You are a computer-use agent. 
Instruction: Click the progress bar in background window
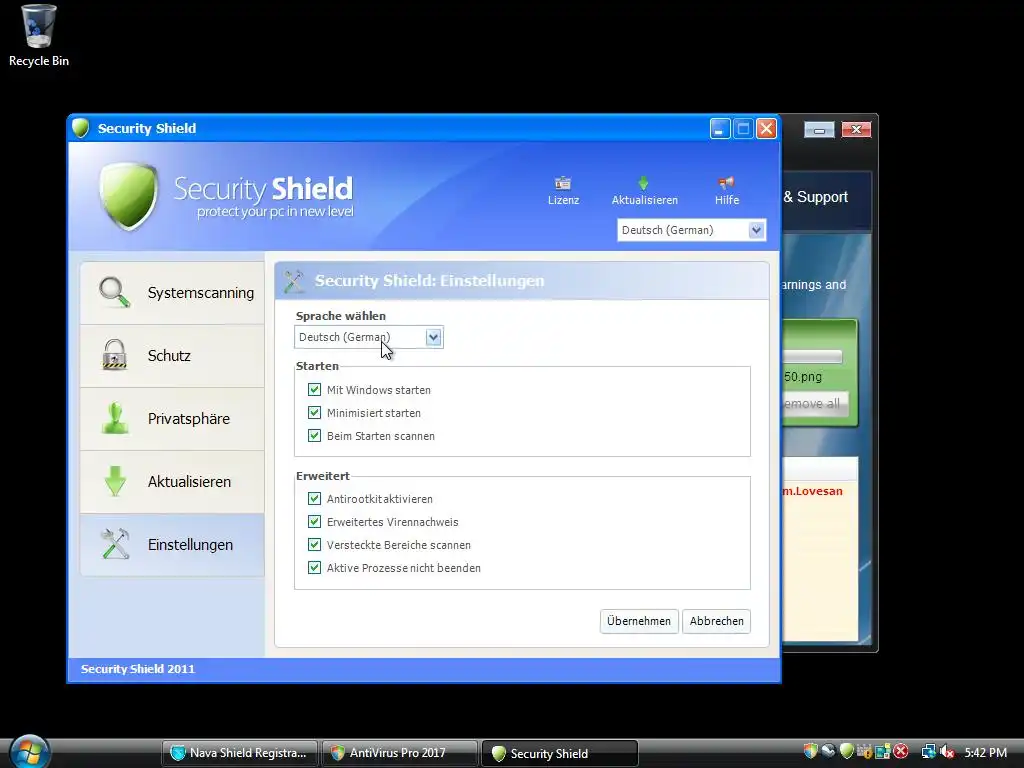click(812, 357)
